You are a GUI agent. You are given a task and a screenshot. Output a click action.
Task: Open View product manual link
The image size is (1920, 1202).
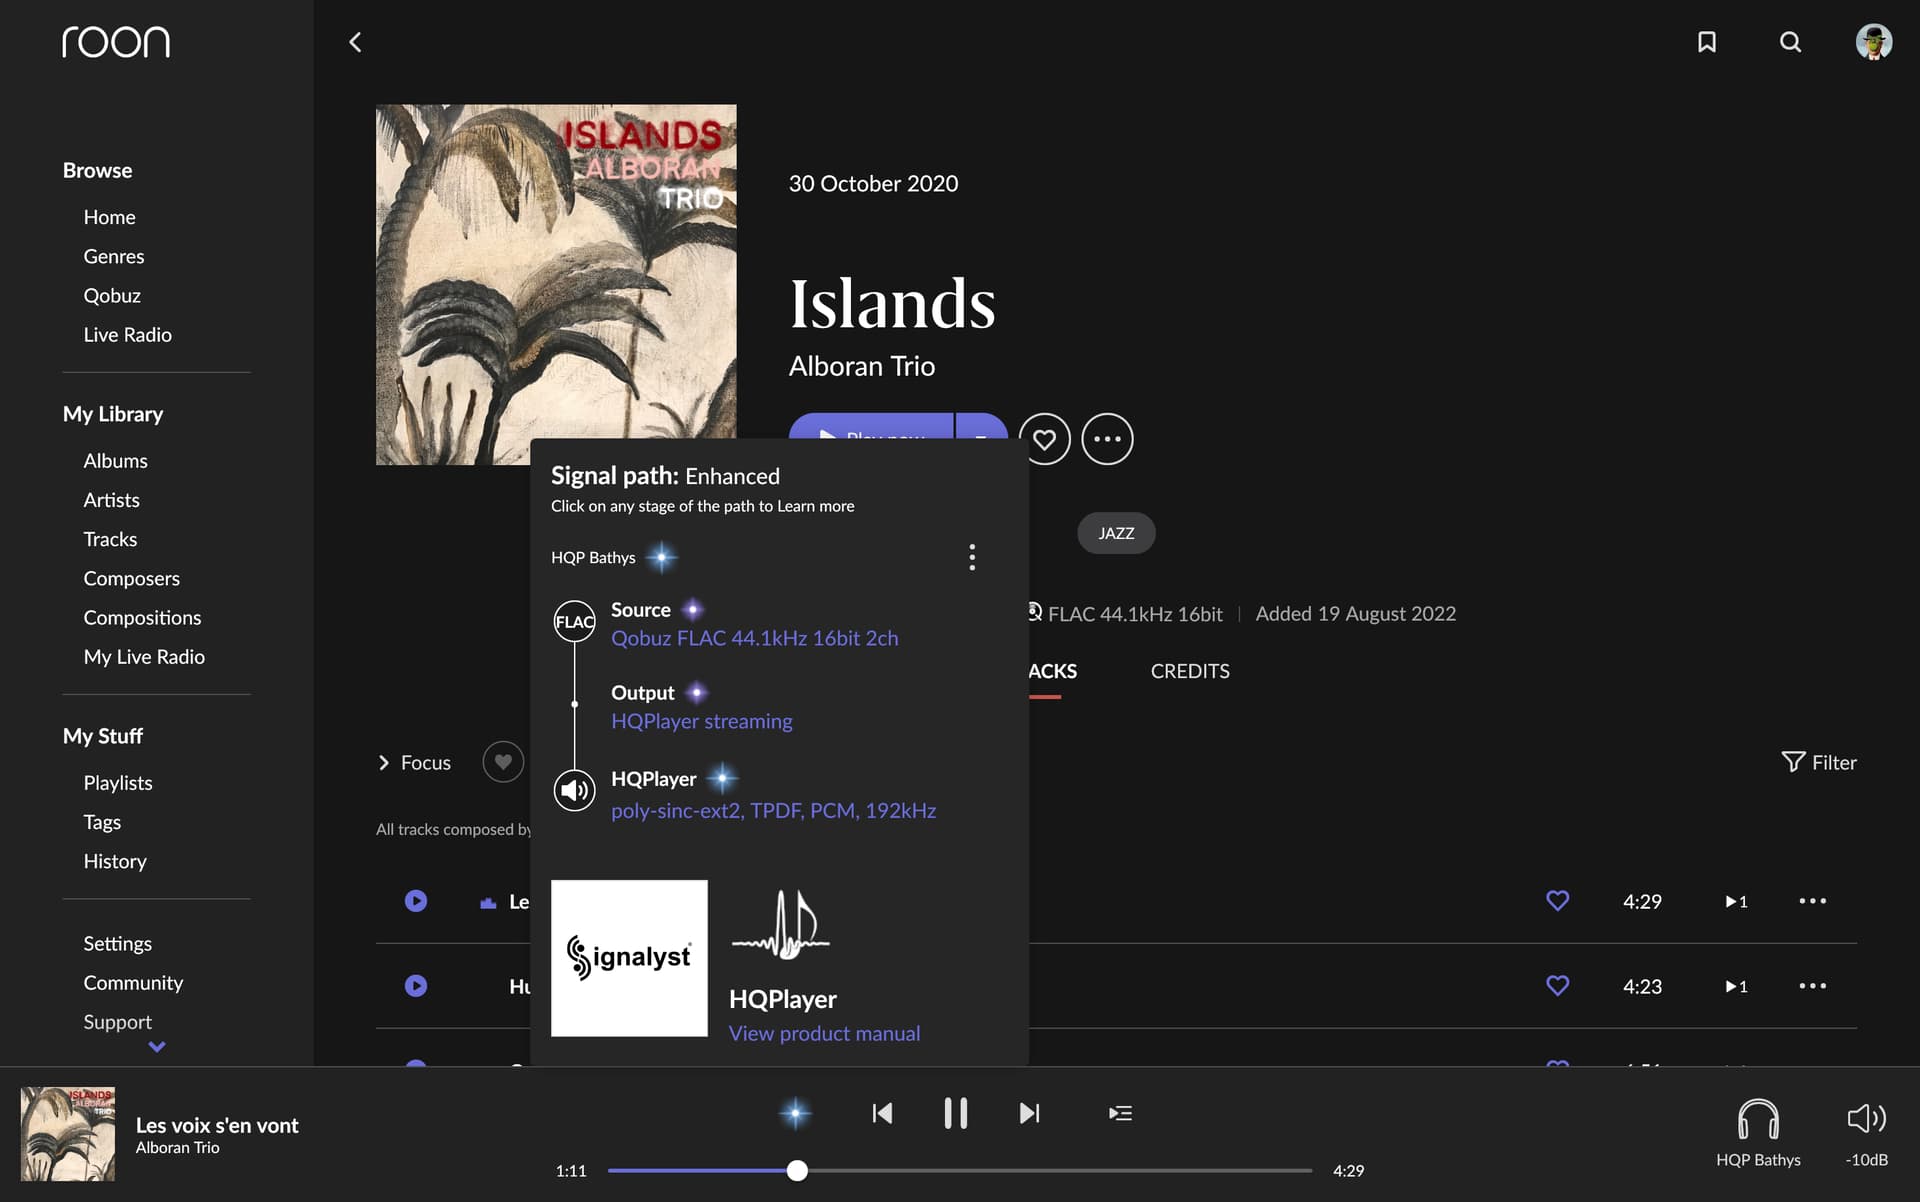(824, 1033)
